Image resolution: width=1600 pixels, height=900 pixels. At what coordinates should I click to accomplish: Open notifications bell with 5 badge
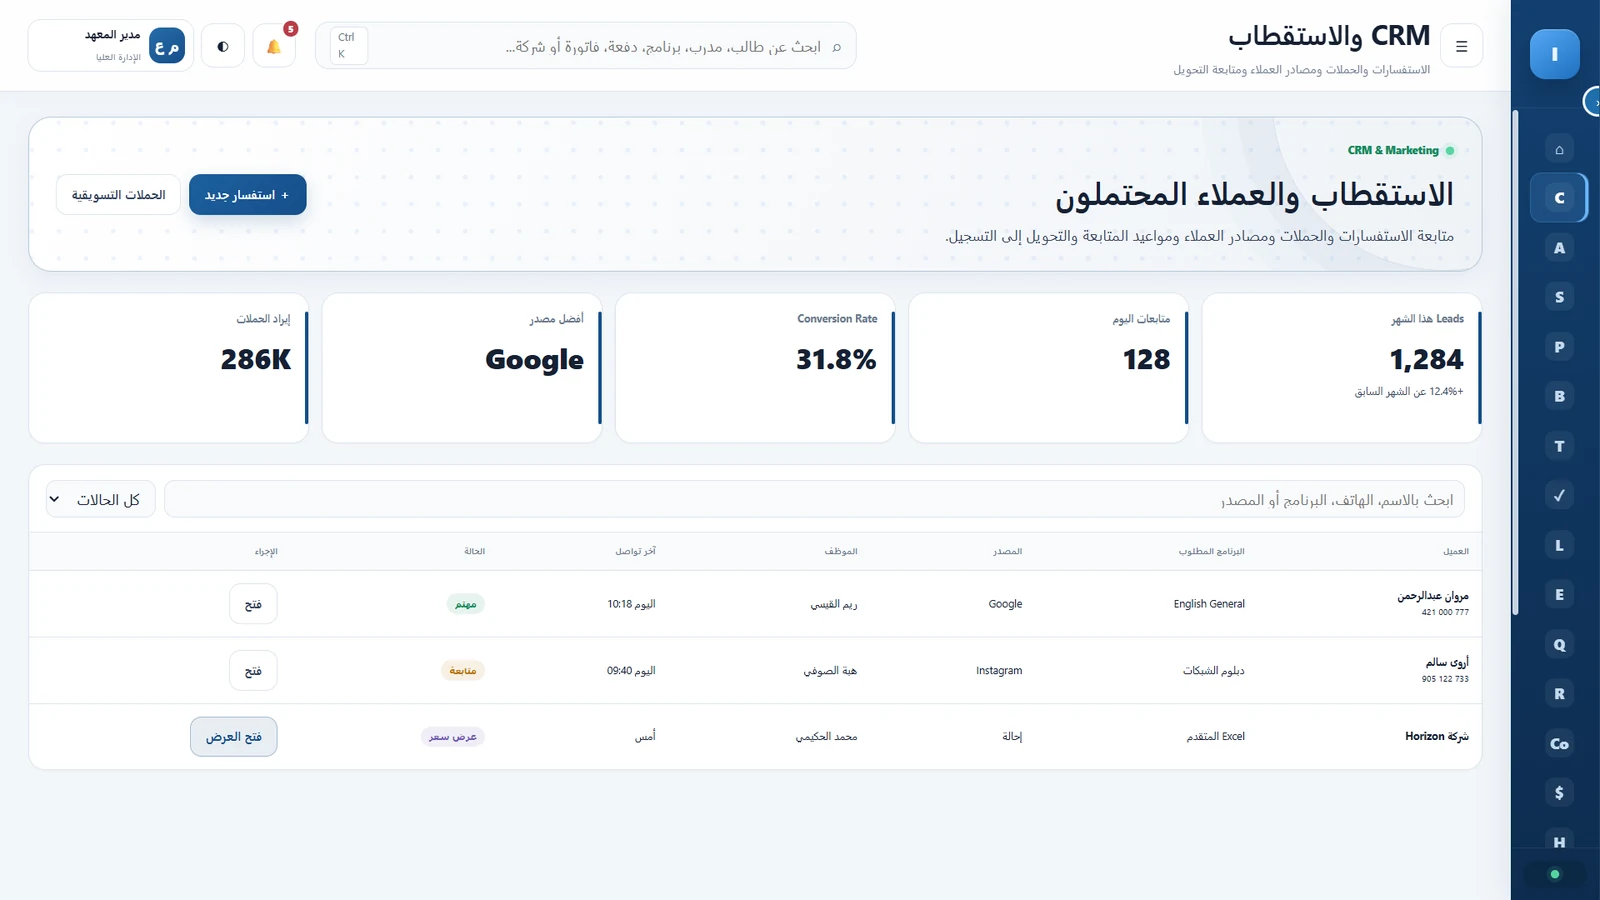[x=274, y=46]
